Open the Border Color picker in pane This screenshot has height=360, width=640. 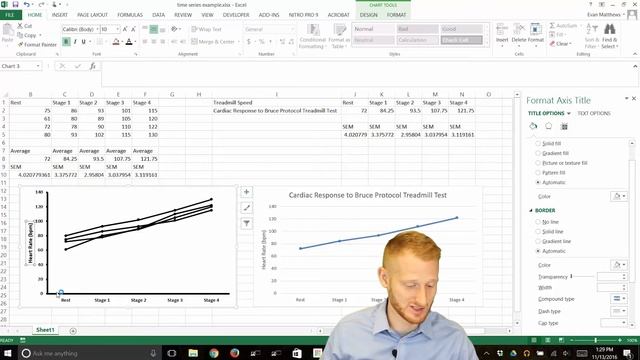(619, 265)
